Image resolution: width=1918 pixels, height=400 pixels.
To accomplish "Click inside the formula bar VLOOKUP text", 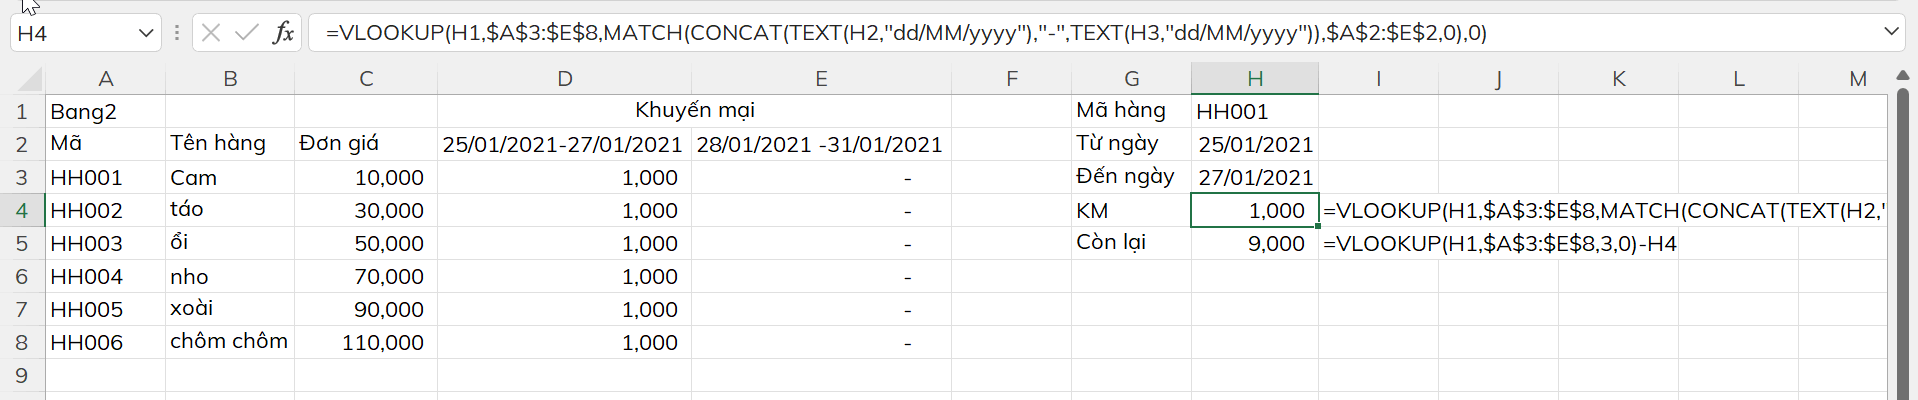I will point(900,33).
